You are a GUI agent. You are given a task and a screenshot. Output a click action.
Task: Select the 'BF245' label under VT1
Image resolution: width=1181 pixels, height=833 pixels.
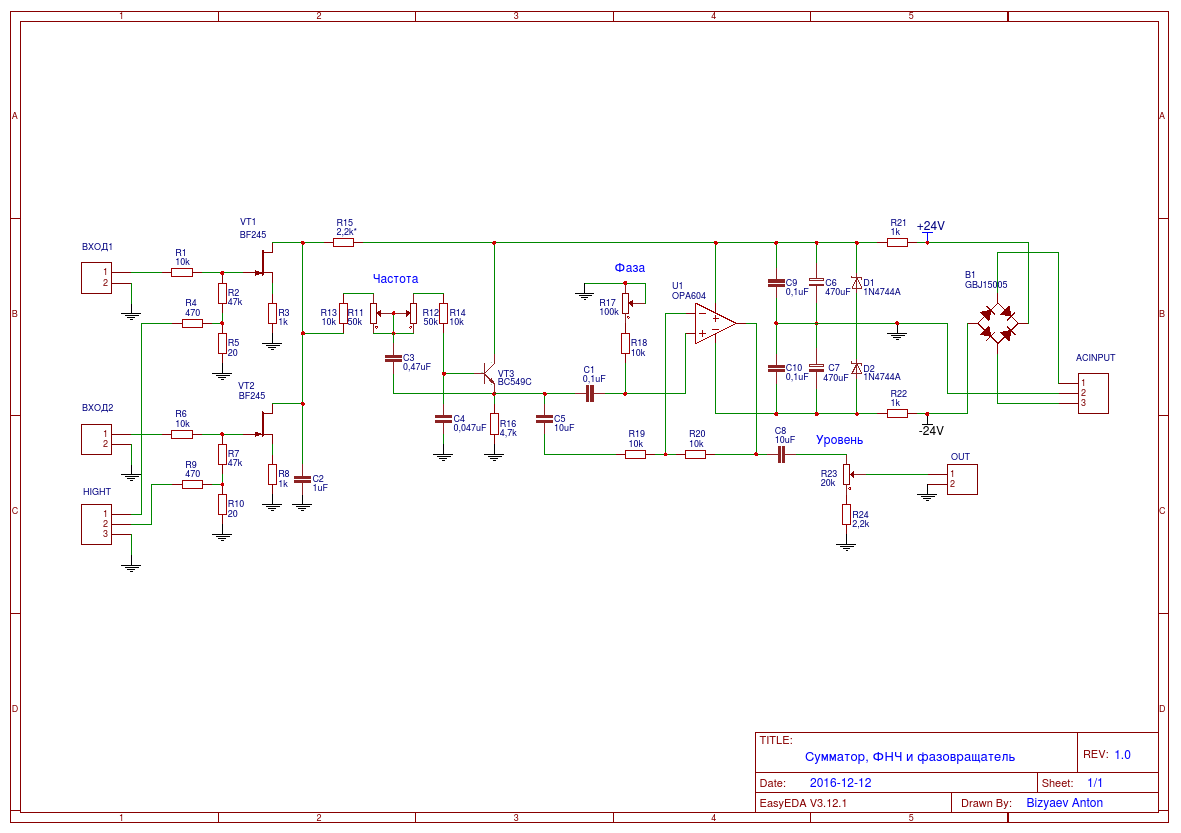pyautogui.click(x=253, y=235)
